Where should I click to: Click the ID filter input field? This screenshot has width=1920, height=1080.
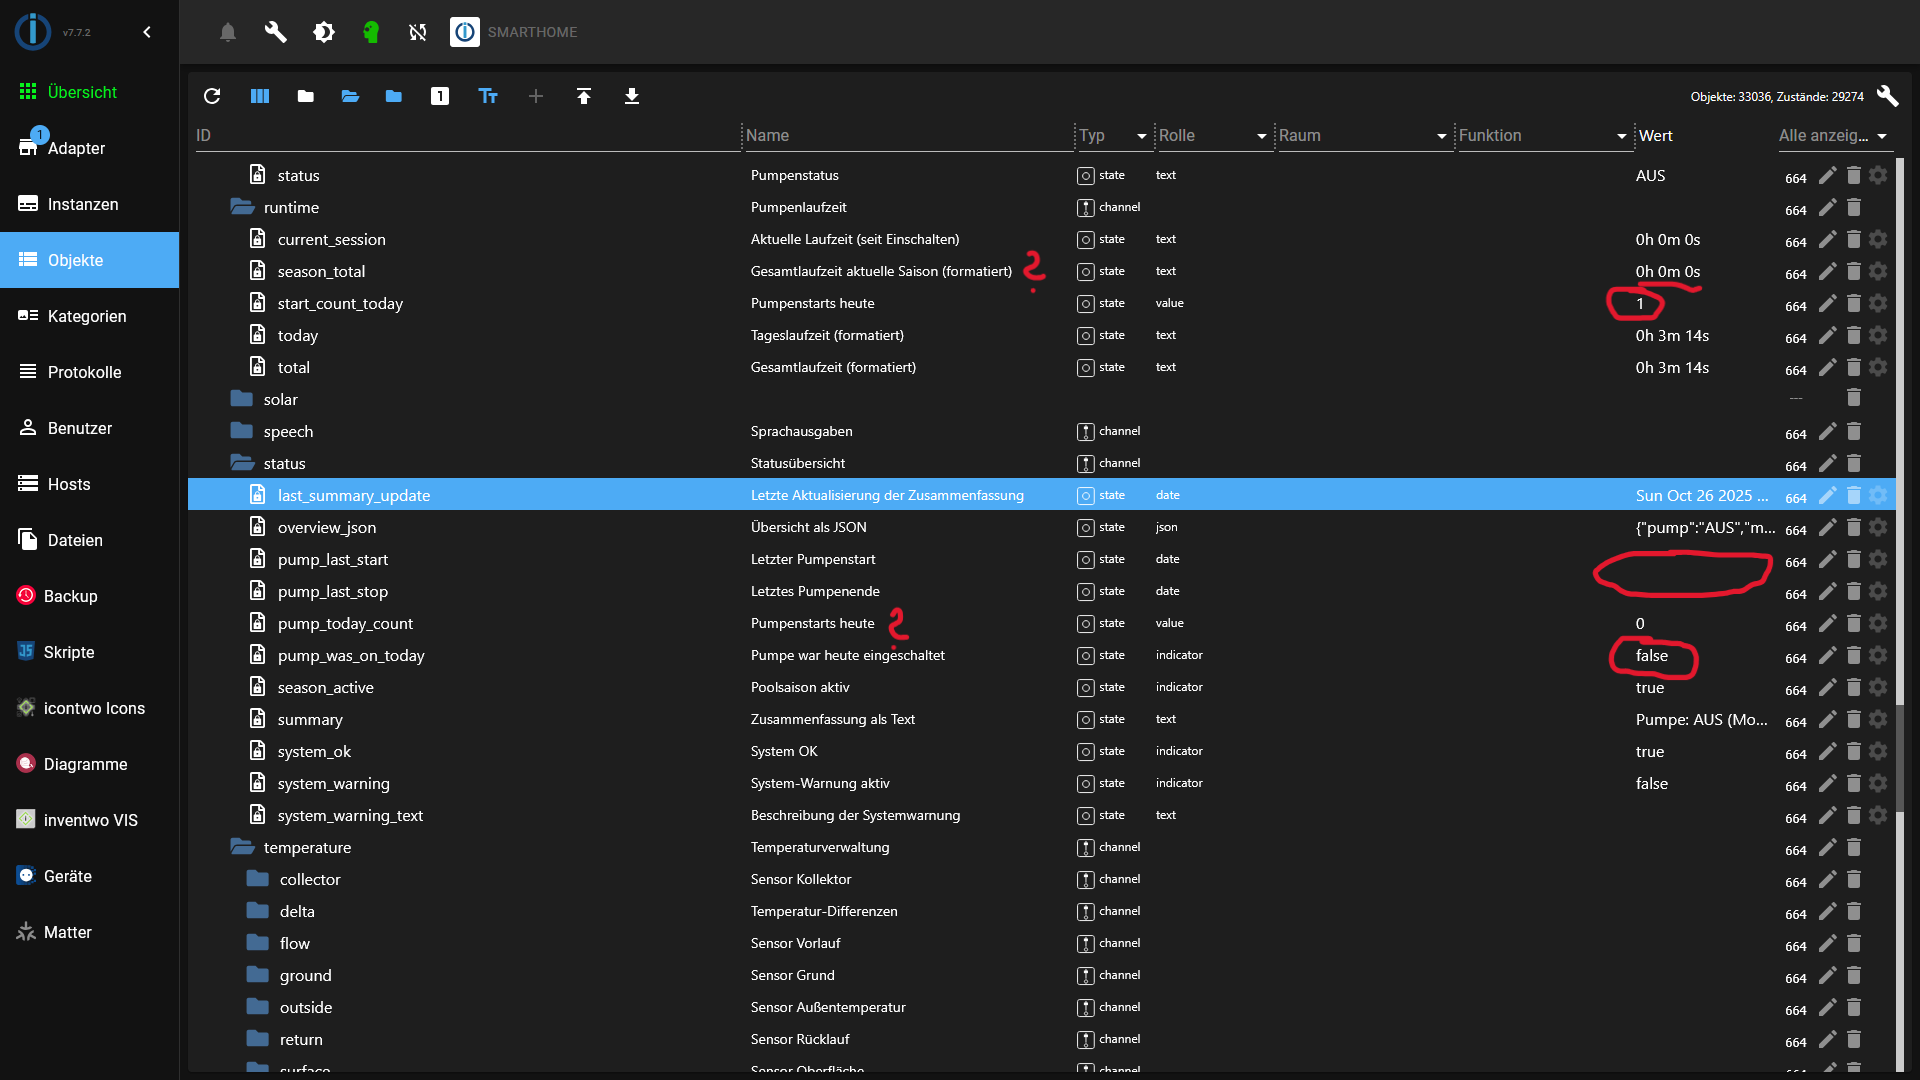466,136
